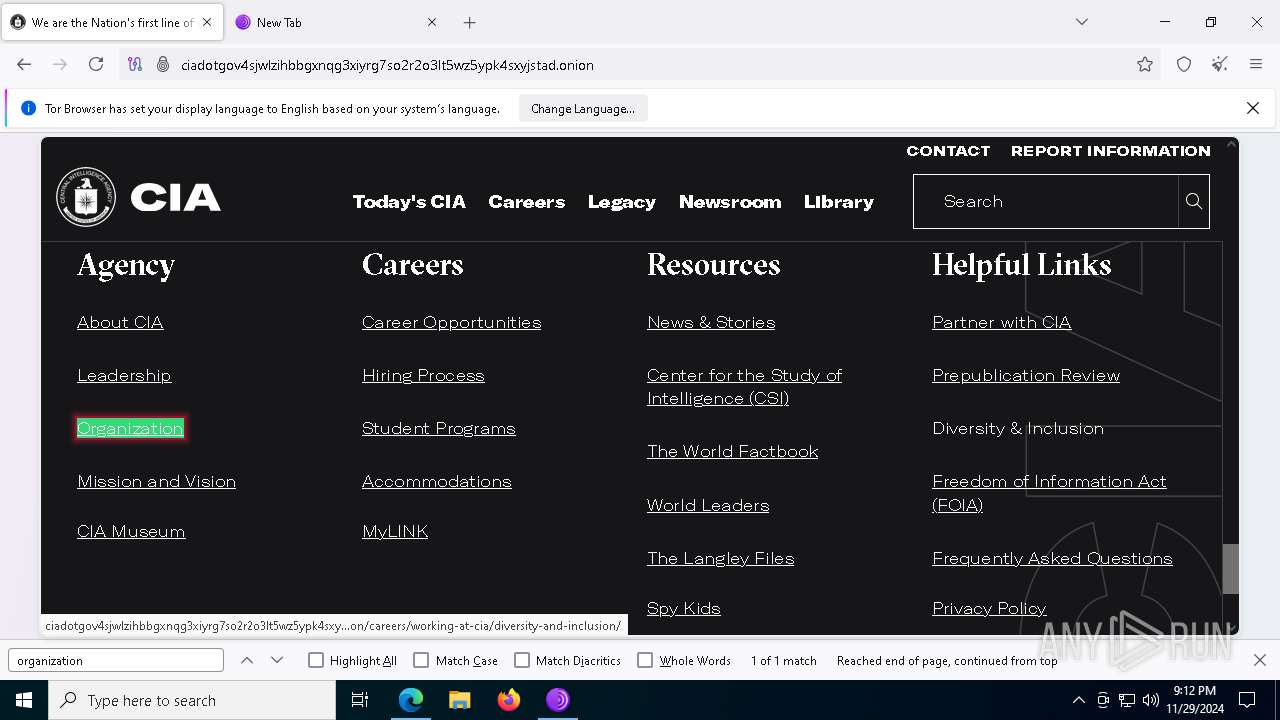Switch to the New Tab tab

click(x=335, y=22)
